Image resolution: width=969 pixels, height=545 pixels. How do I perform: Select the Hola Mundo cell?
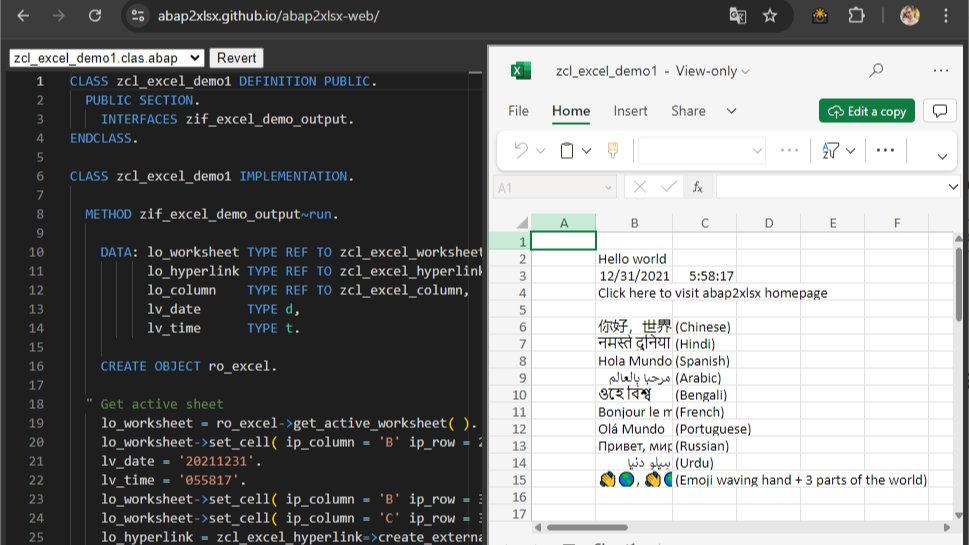pos(634,361)
